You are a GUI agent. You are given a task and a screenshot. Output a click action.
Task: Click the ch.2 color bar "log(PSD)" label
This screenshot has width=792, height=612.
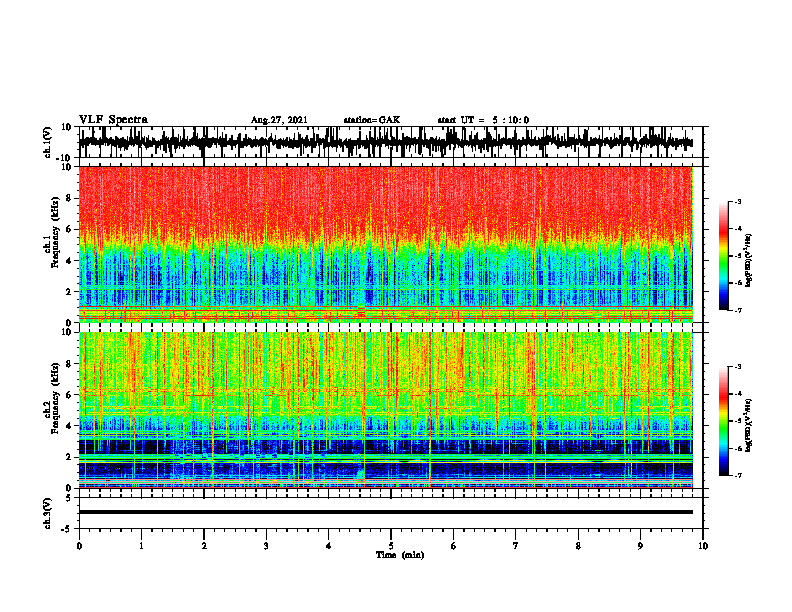click(749, 425)
